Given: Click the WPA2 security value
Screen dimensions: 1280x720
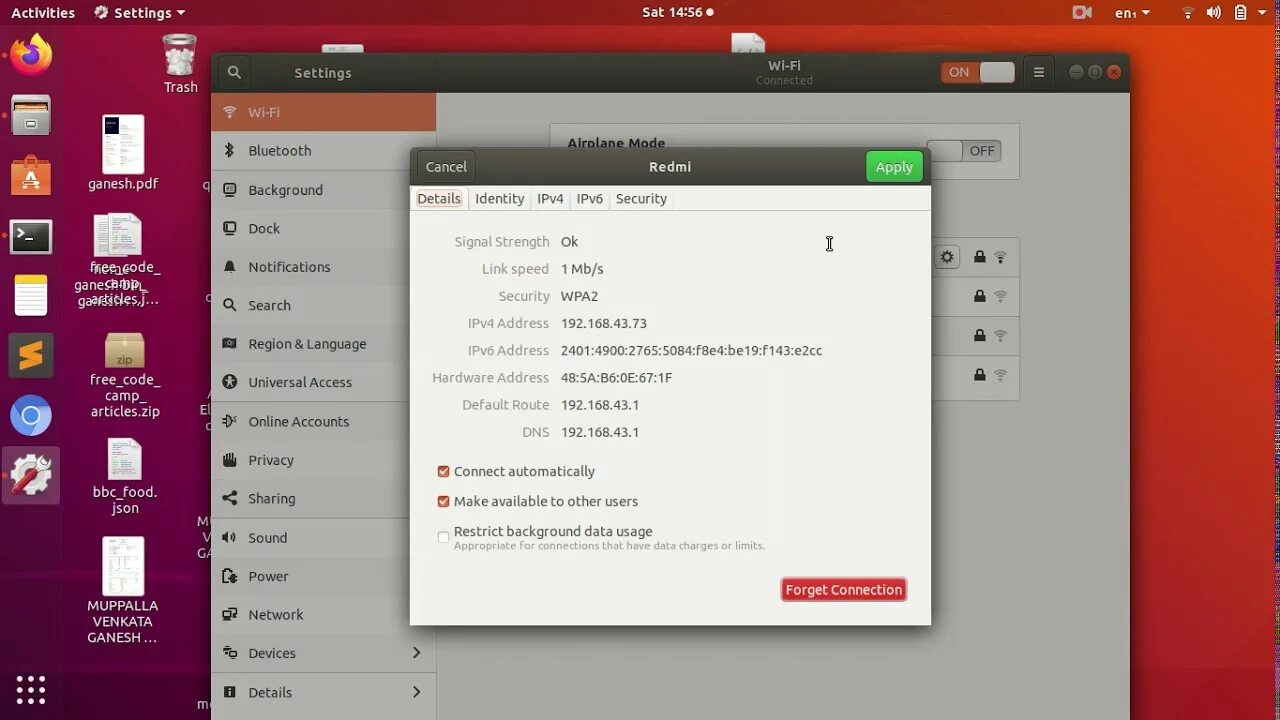Looking at the screenshot, I should [579, 297].
